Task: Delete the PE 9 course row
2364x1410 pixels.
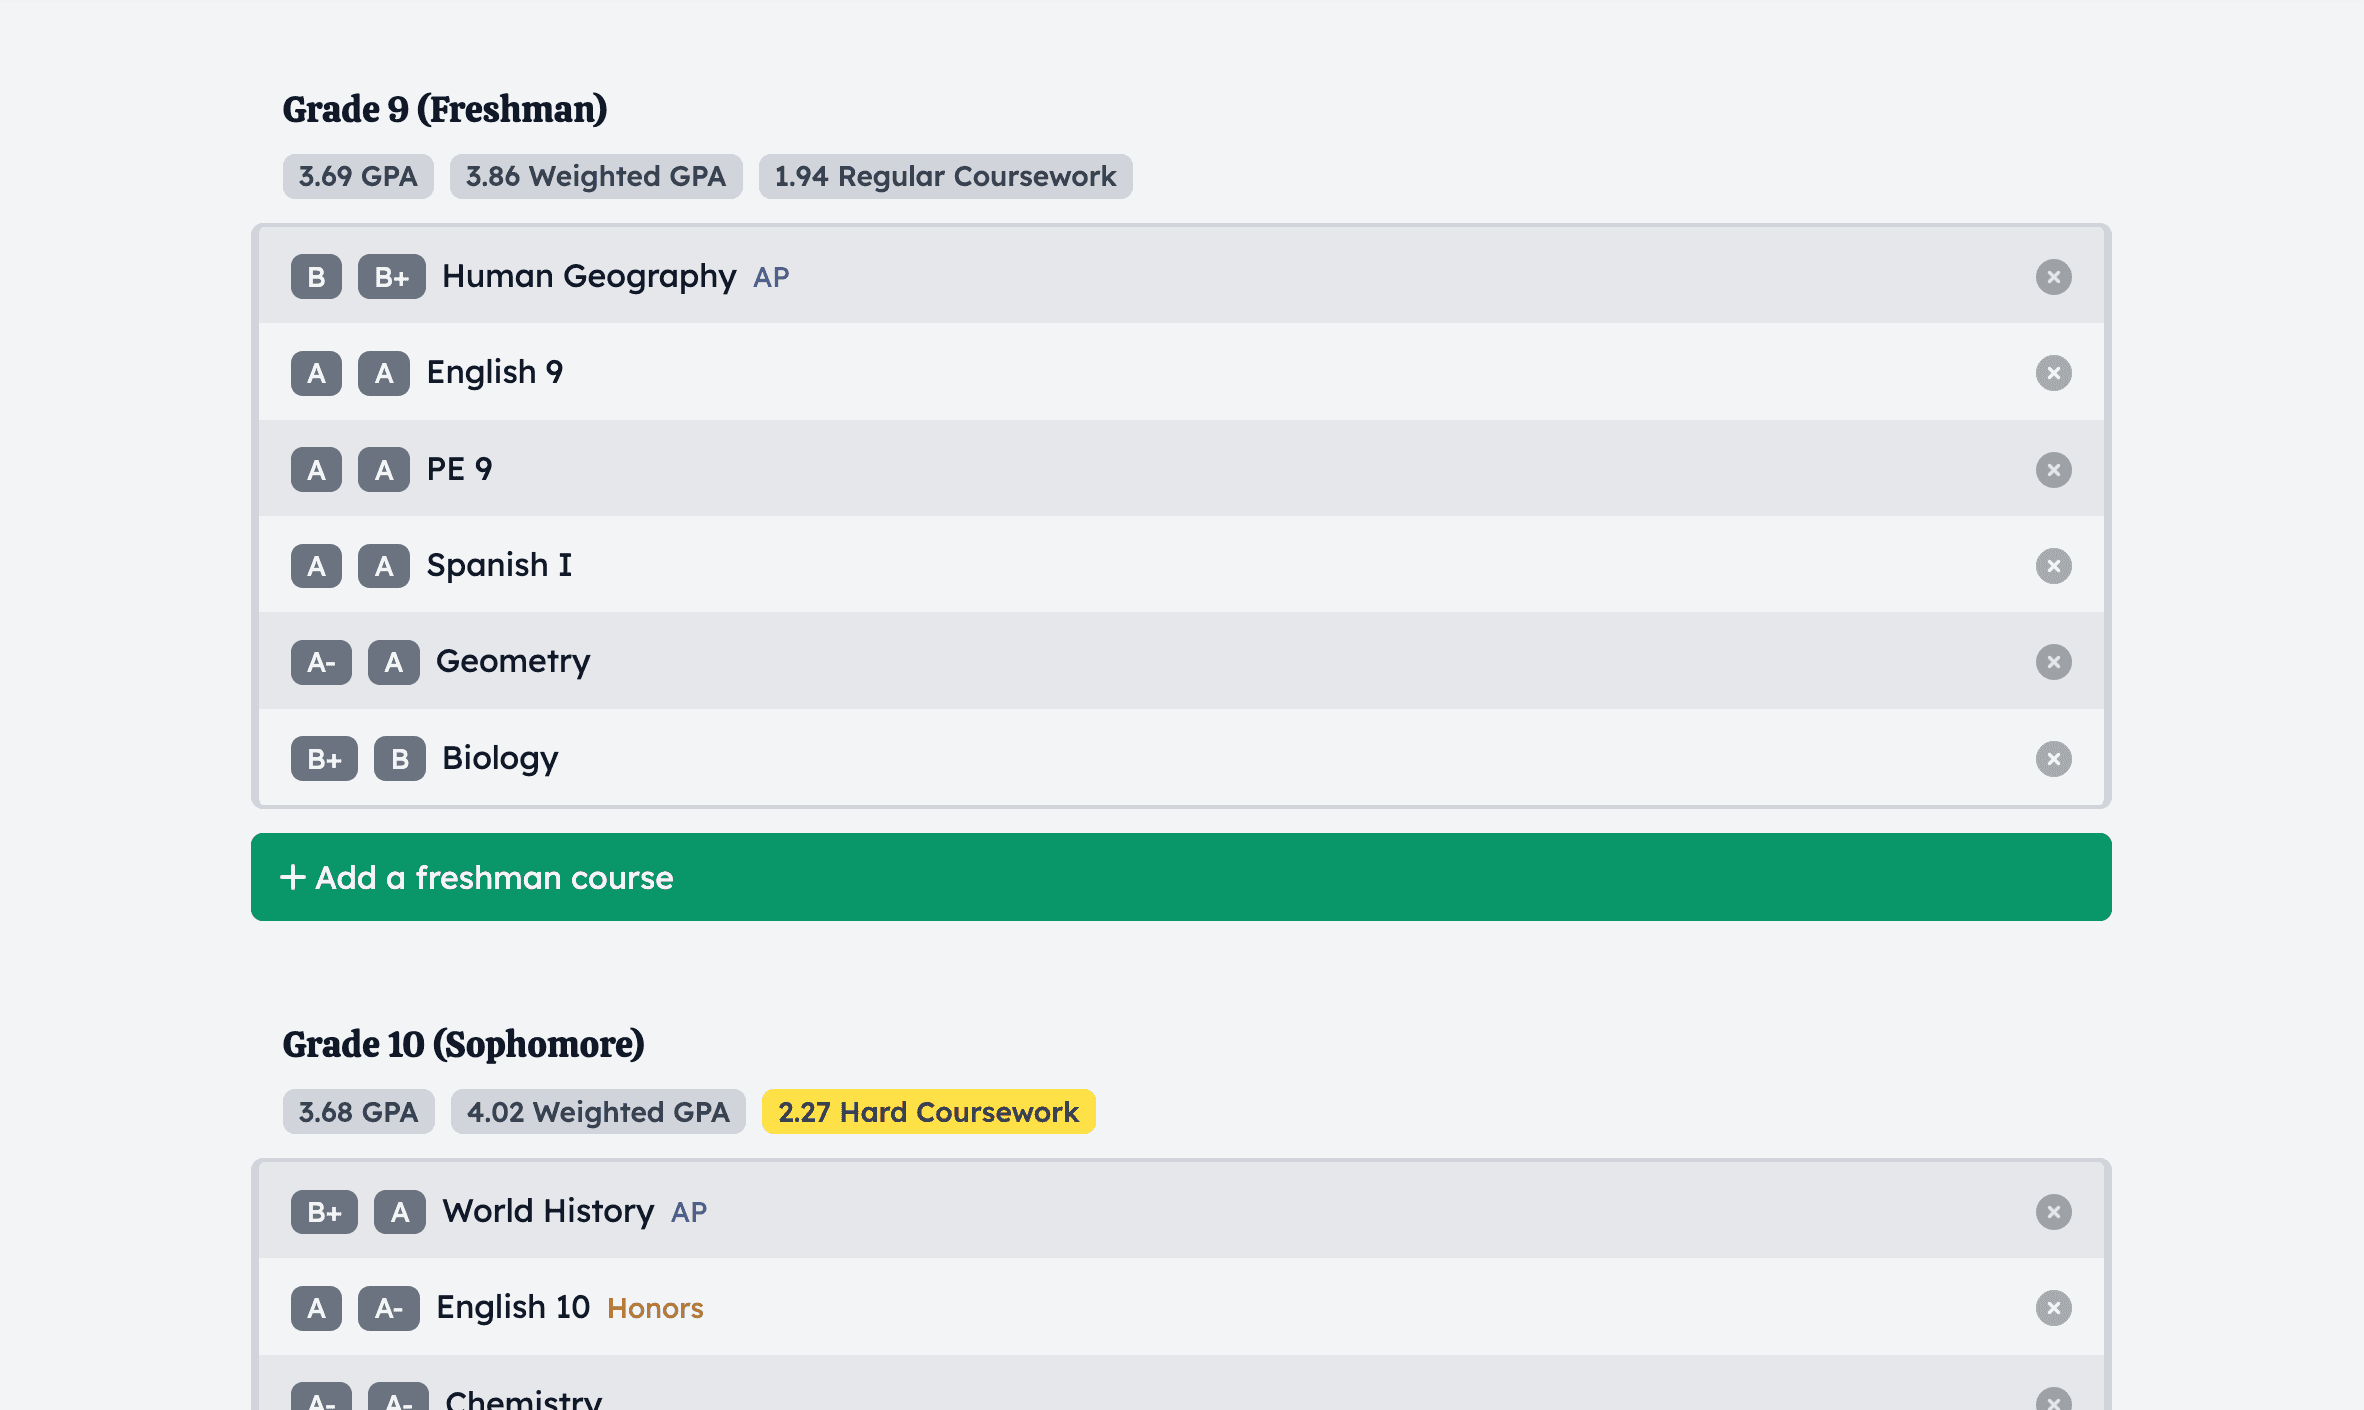Action: [2053, 470]
